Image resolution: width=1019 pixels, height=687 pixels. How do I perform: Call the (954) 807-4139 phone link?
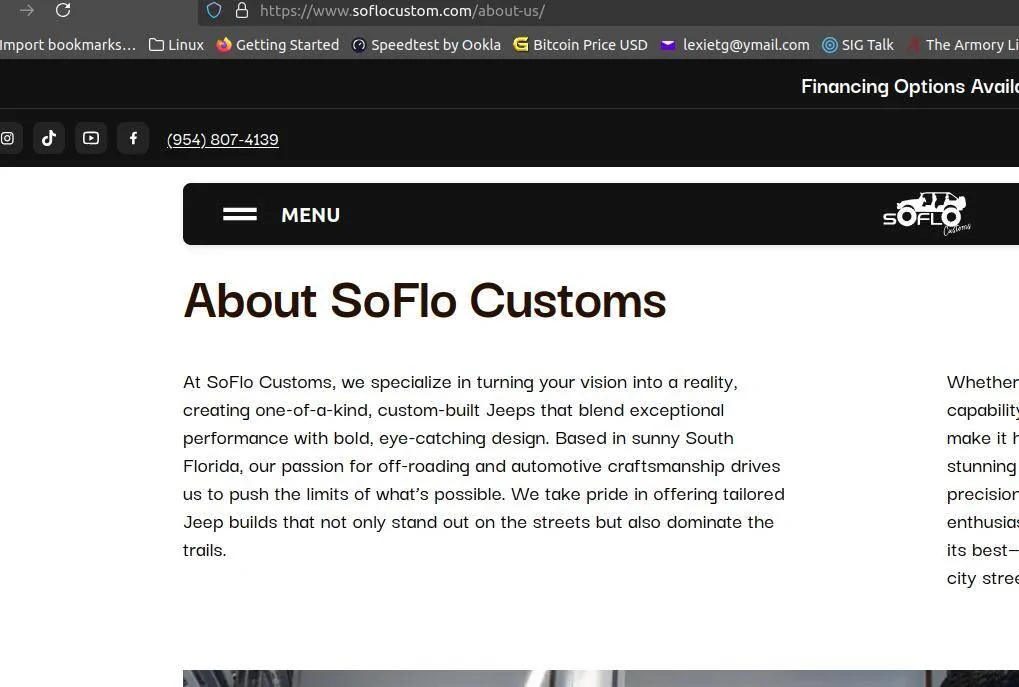coord(223,139)
